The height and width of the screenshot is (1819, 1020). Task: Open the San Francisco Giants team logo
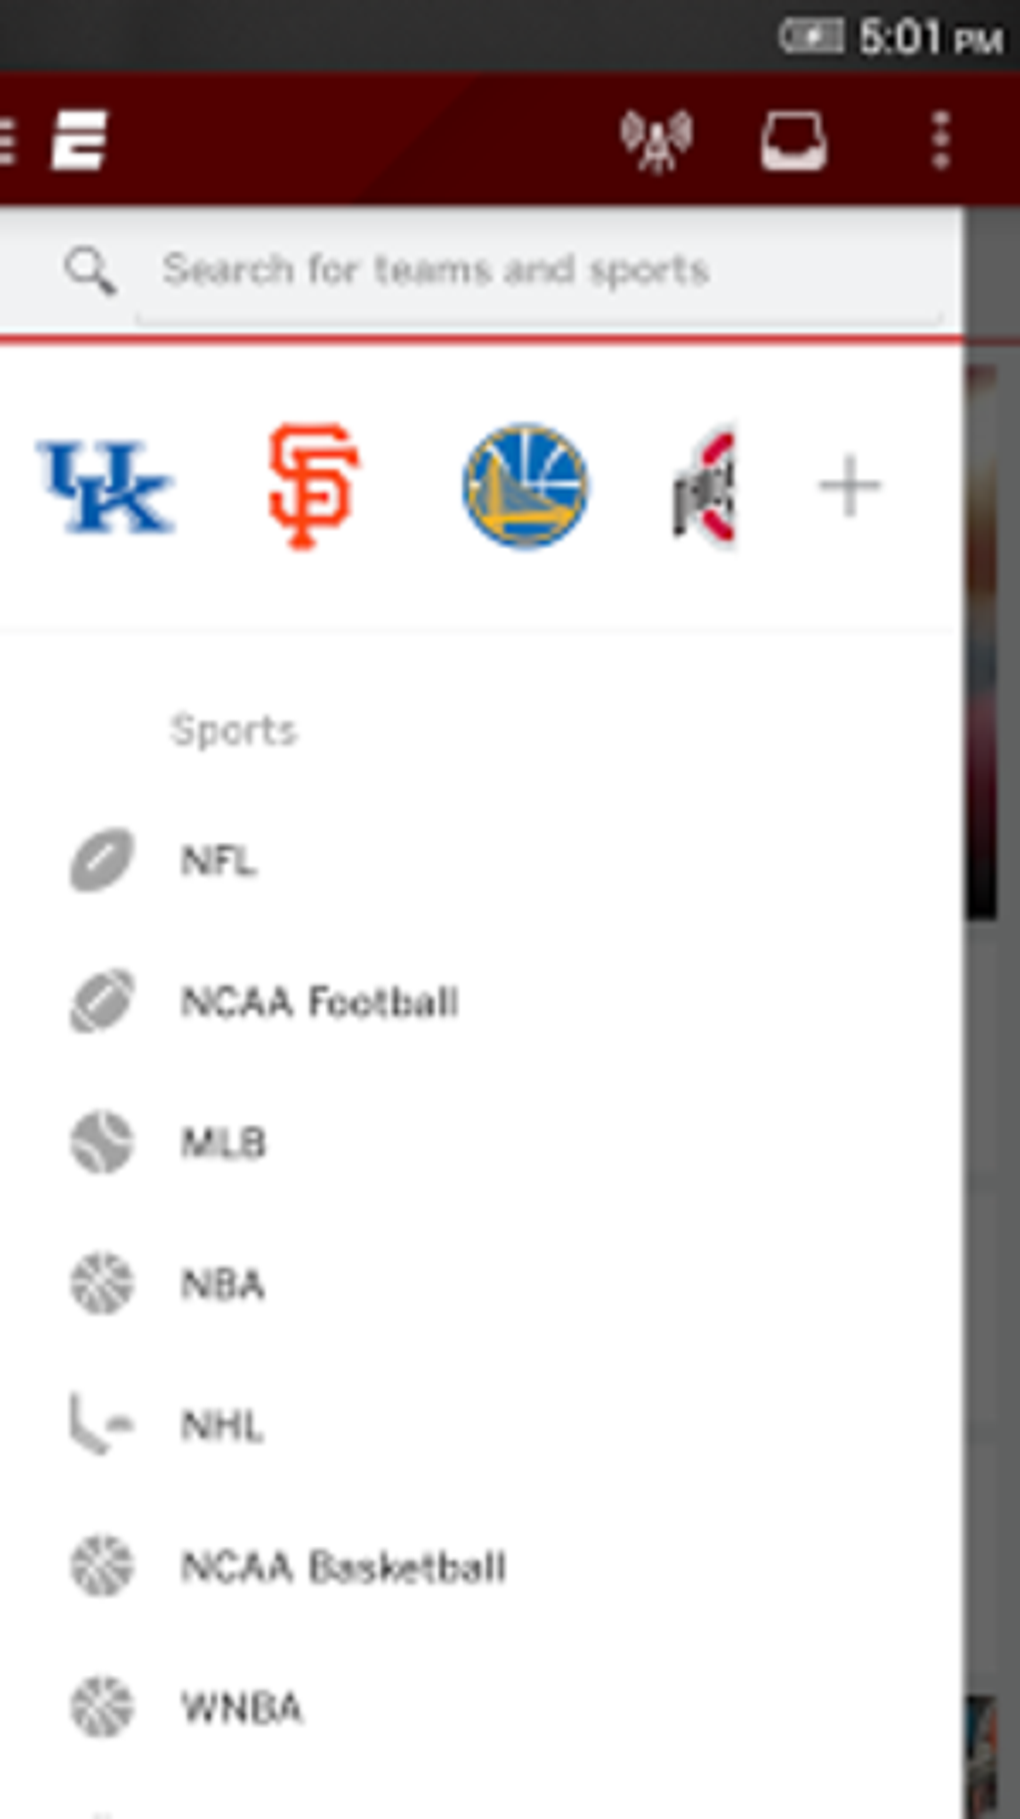point(314,487)
